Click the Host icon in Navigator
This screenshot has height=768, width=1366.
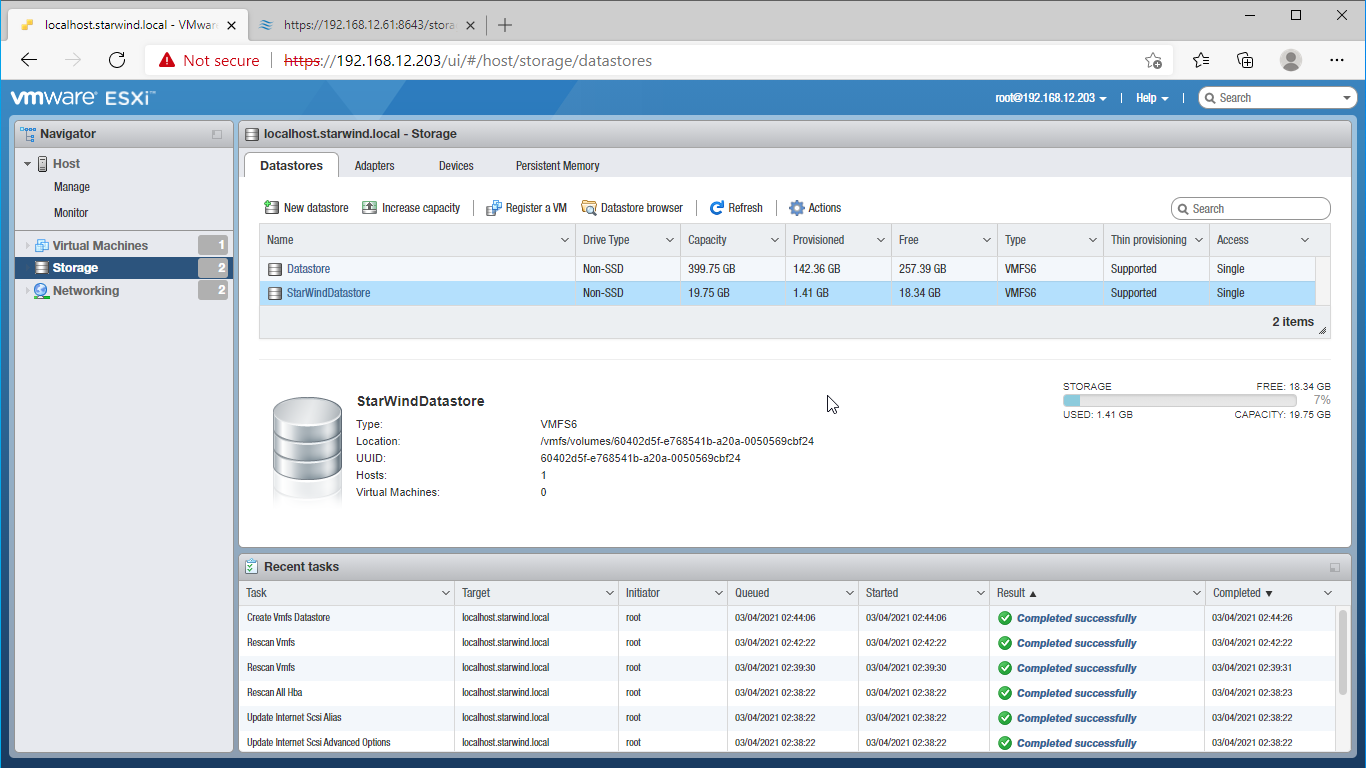click(43, 164)
